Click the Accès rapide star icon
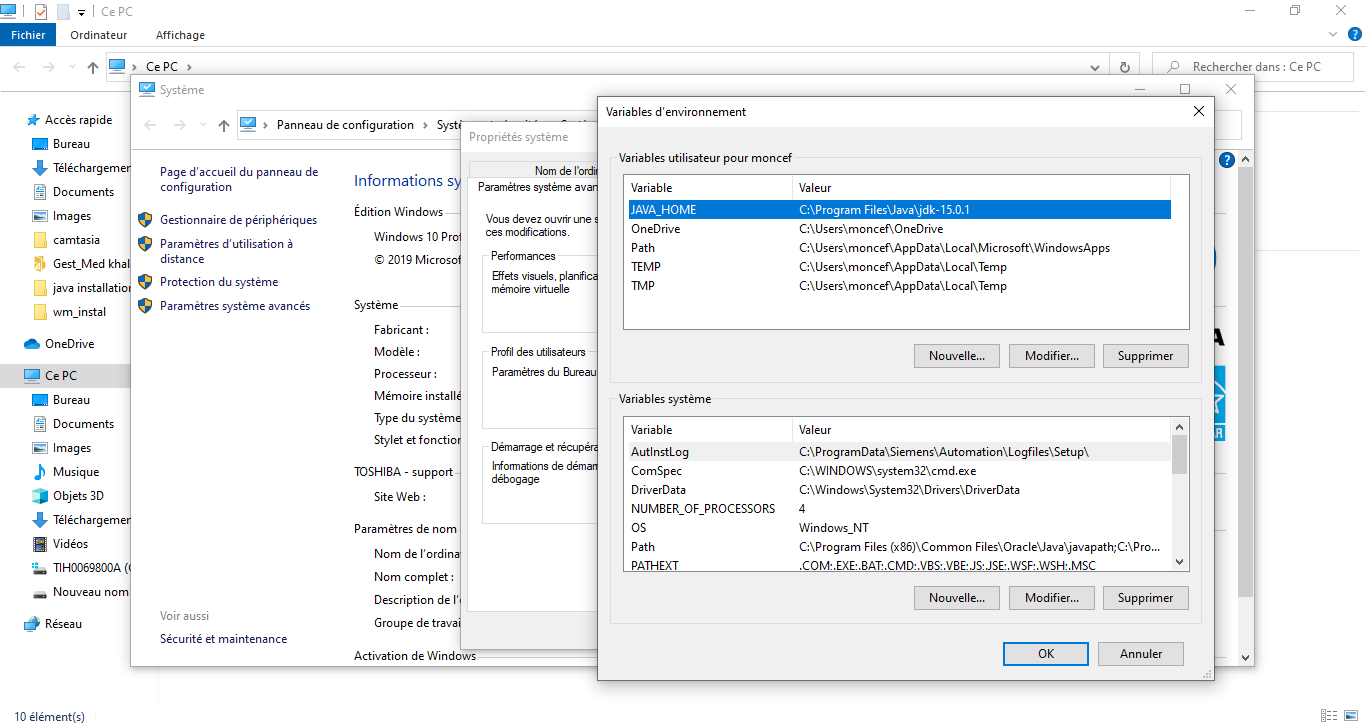Screen dimensions: 1366x728 (33, 120)
